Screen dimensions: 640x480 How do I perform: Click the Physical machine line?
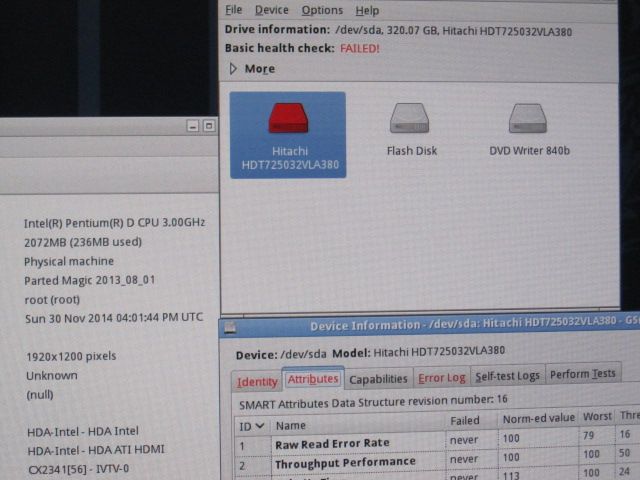[x=69, y=261]
